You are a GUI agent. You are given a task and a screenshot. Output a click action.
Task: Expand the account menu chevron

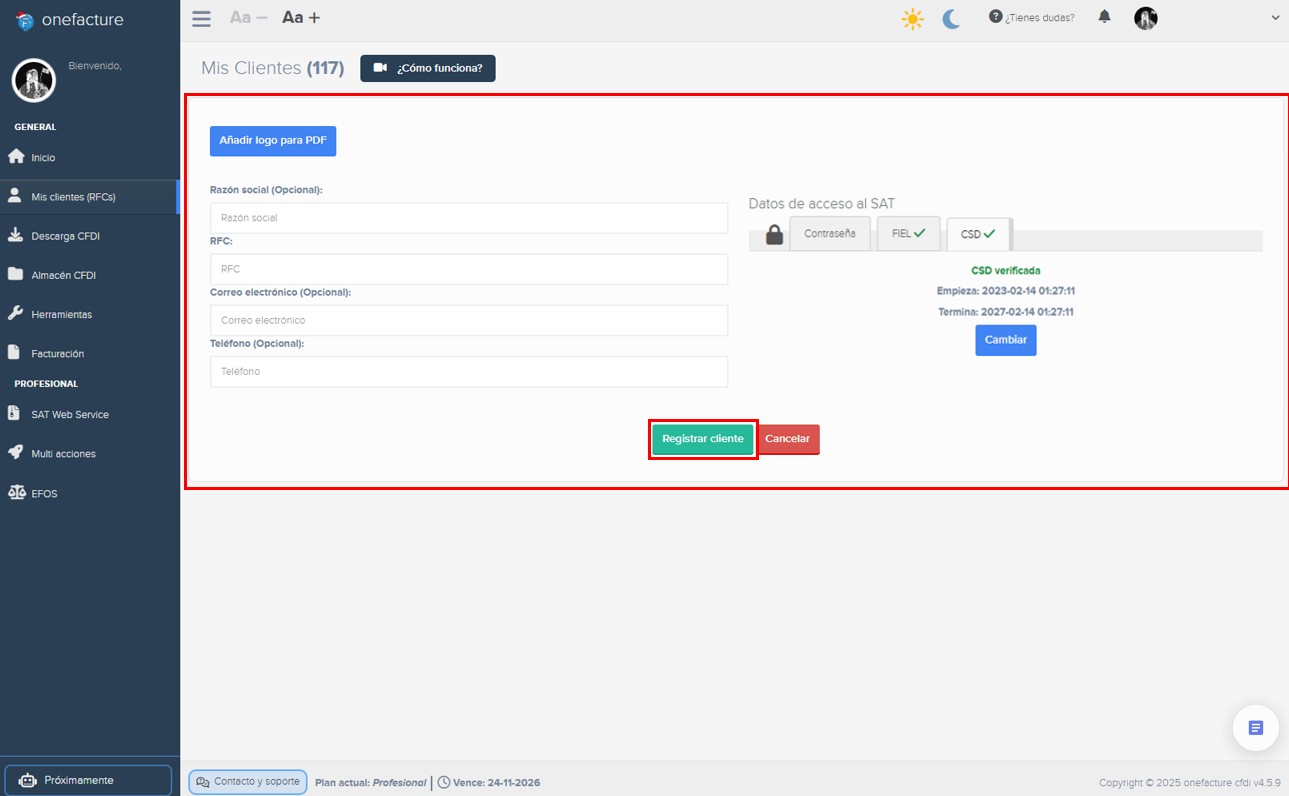pyautogui.click(x=1276, y=17)
